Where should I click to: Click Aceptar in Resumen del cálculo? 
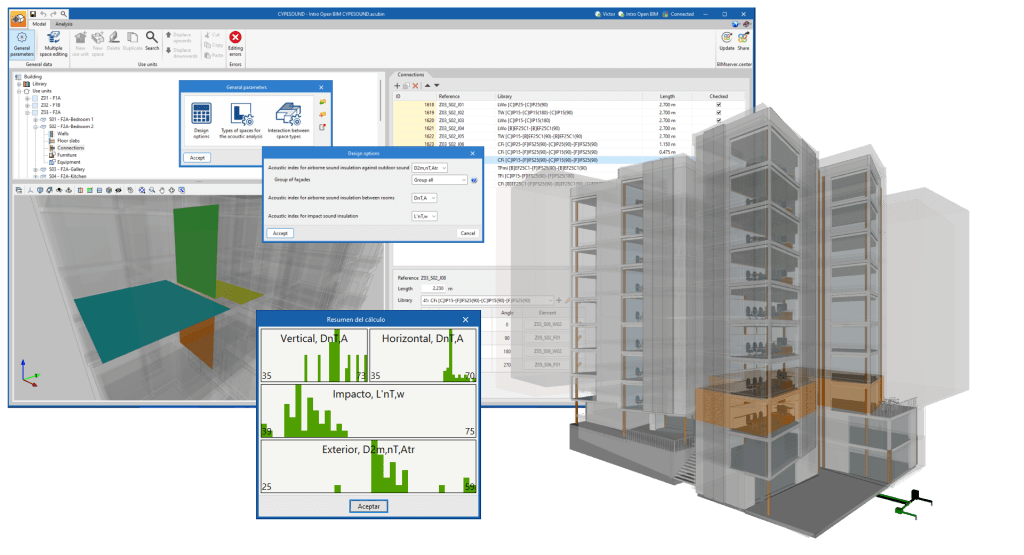coord(368,506)
